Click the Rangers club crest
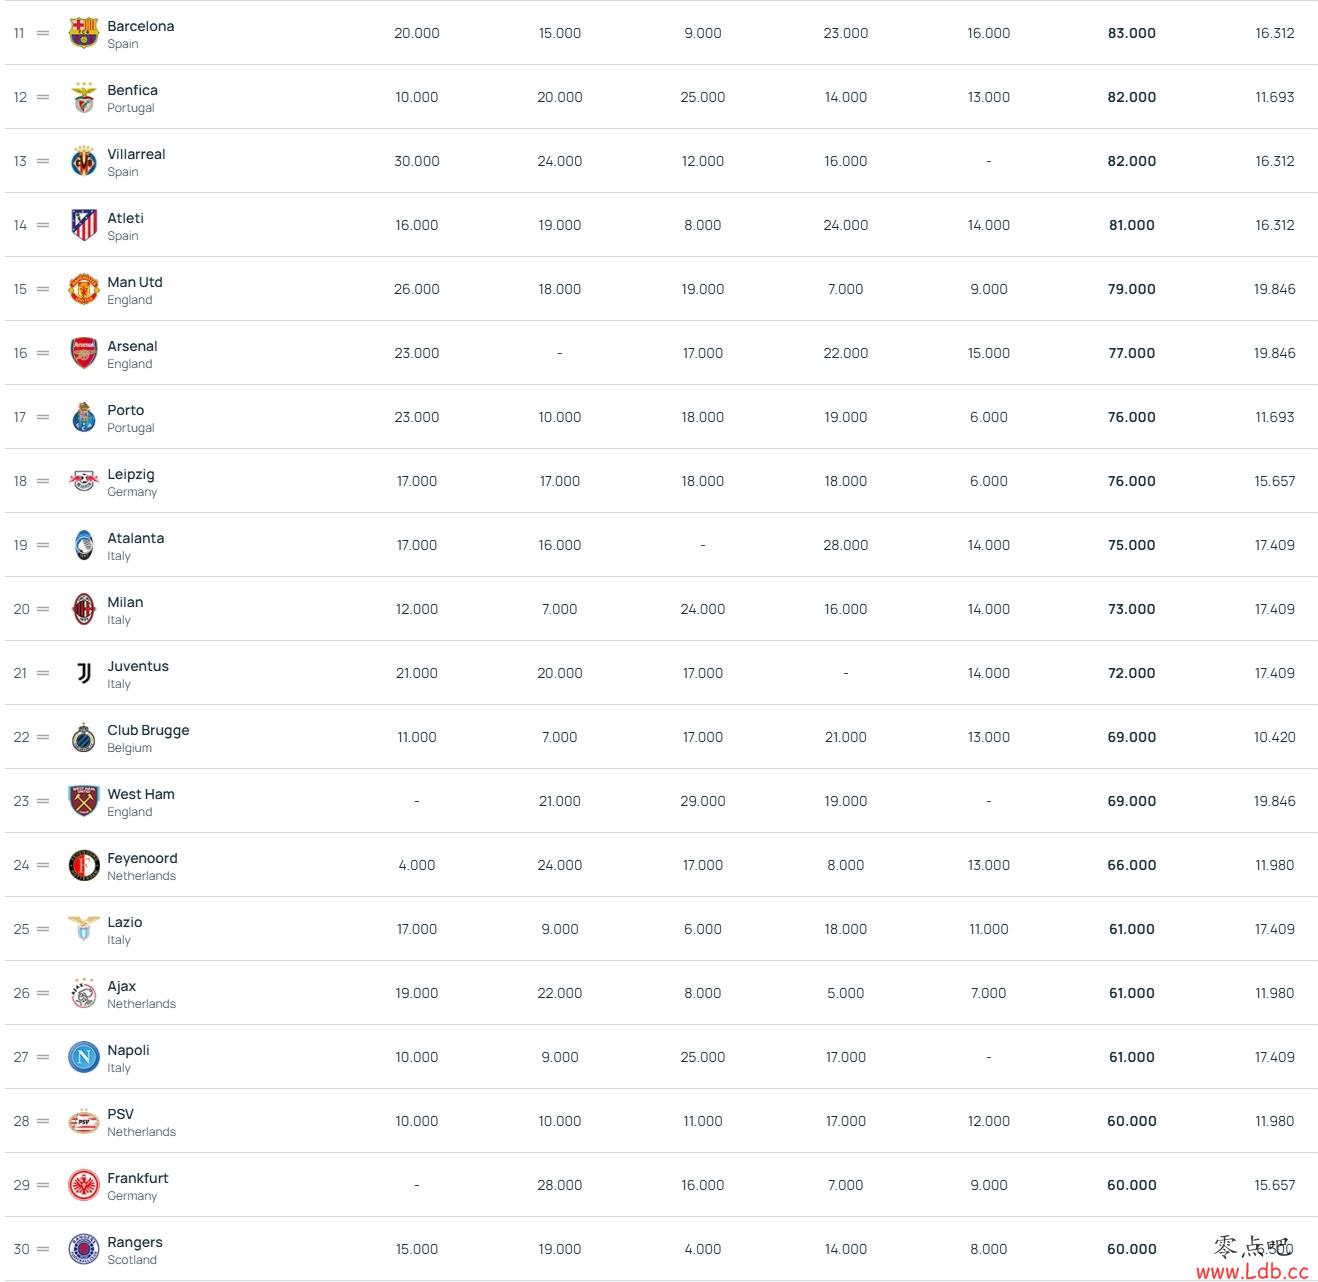 (x=84, y=1249)
